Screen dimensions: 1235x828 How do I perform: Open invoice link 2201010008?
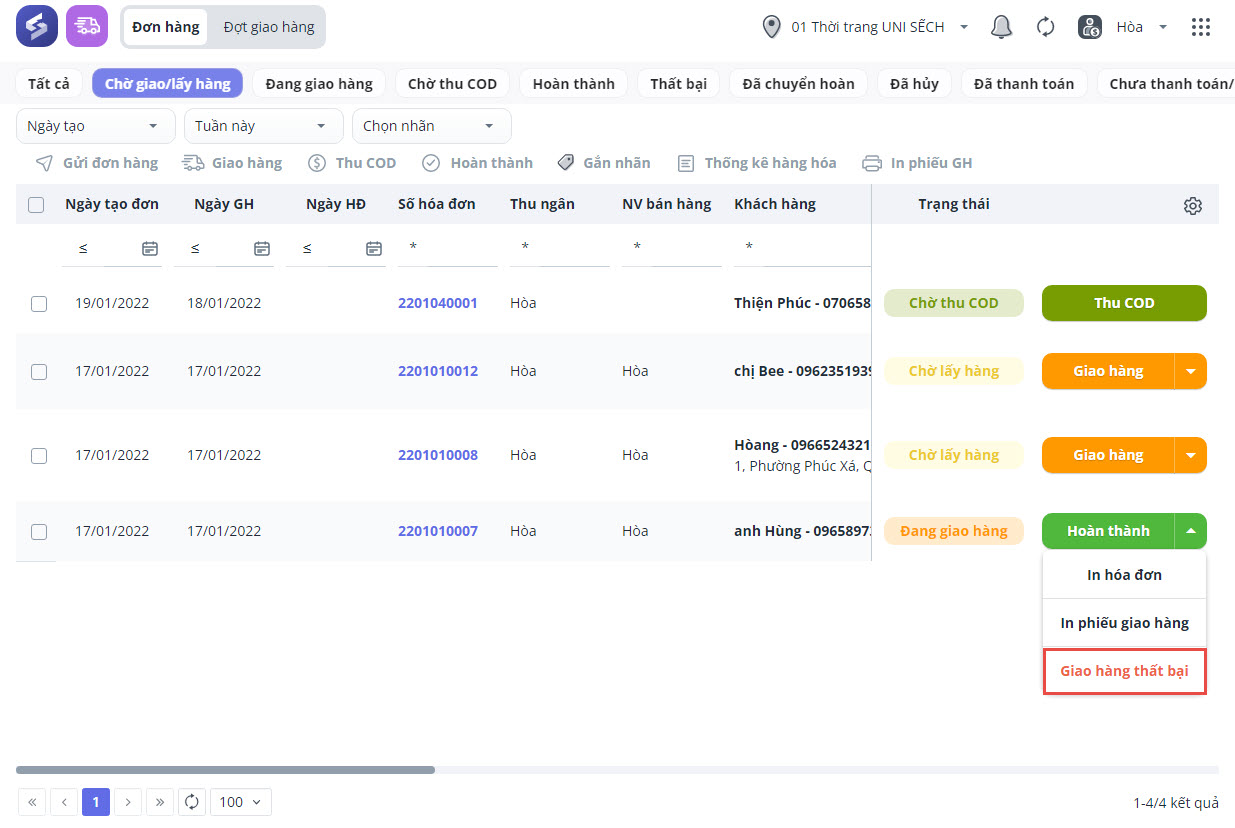tap(438, 455)
